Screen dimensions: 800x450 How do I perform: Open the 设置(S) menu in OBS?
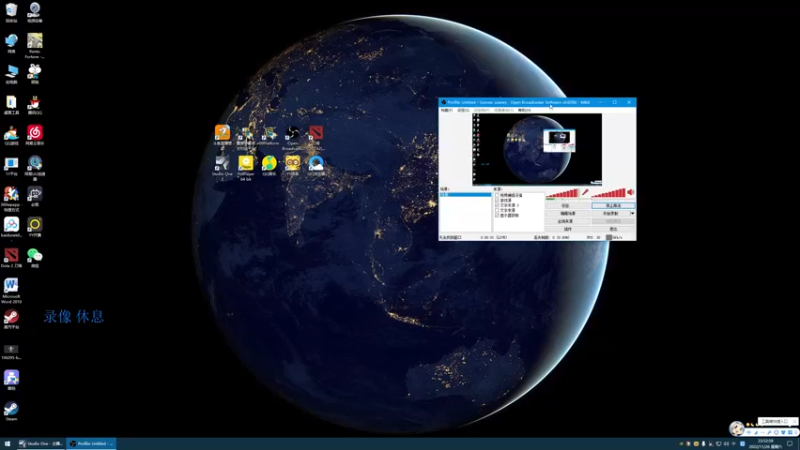click(x=463, y=110)
